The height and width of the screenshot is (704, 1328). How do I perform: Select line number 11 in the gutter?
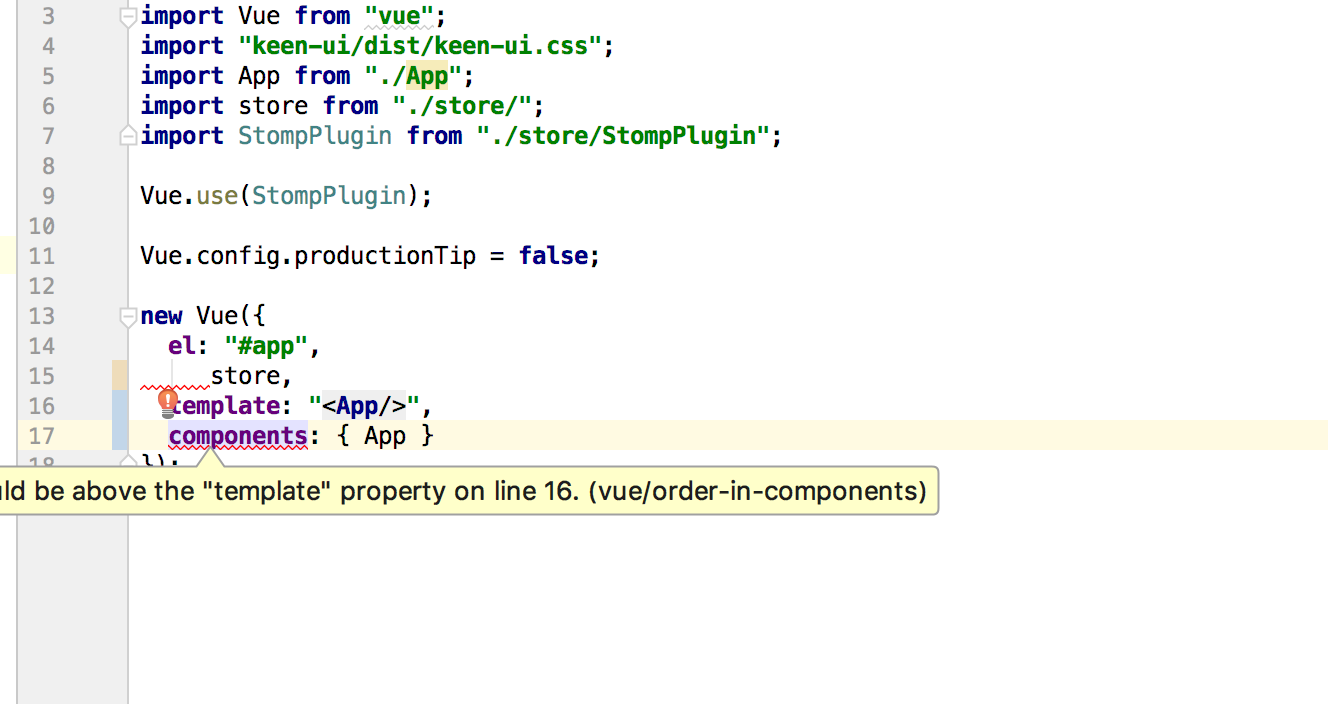click(x=42, y=256)
